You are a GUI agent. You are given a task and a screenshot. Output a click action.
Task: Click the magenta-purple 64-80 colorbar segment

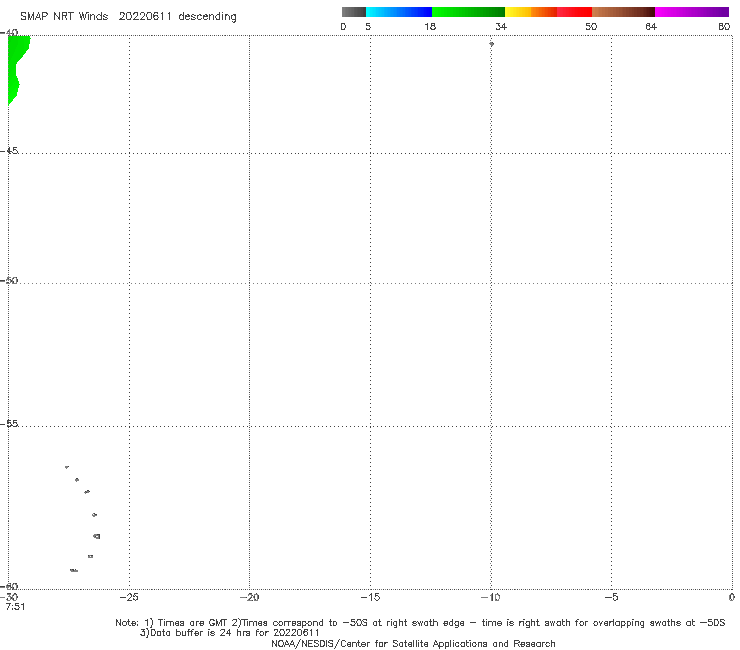[x=692, y=12]
